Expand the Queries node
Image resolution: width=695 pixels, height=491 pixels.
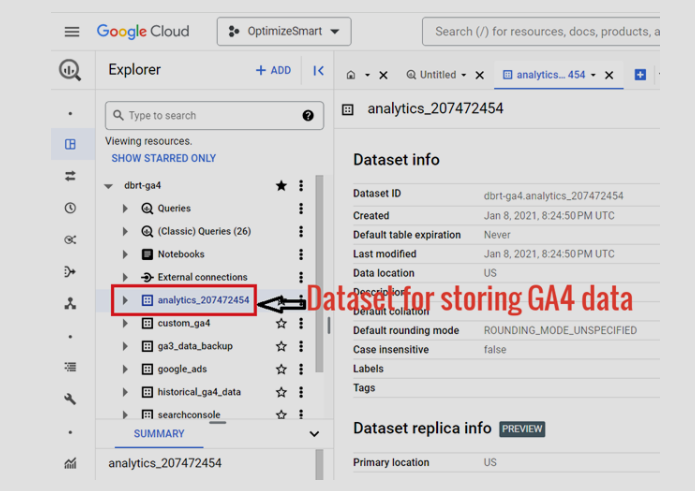pyautogui.click(x=125, y=208)
